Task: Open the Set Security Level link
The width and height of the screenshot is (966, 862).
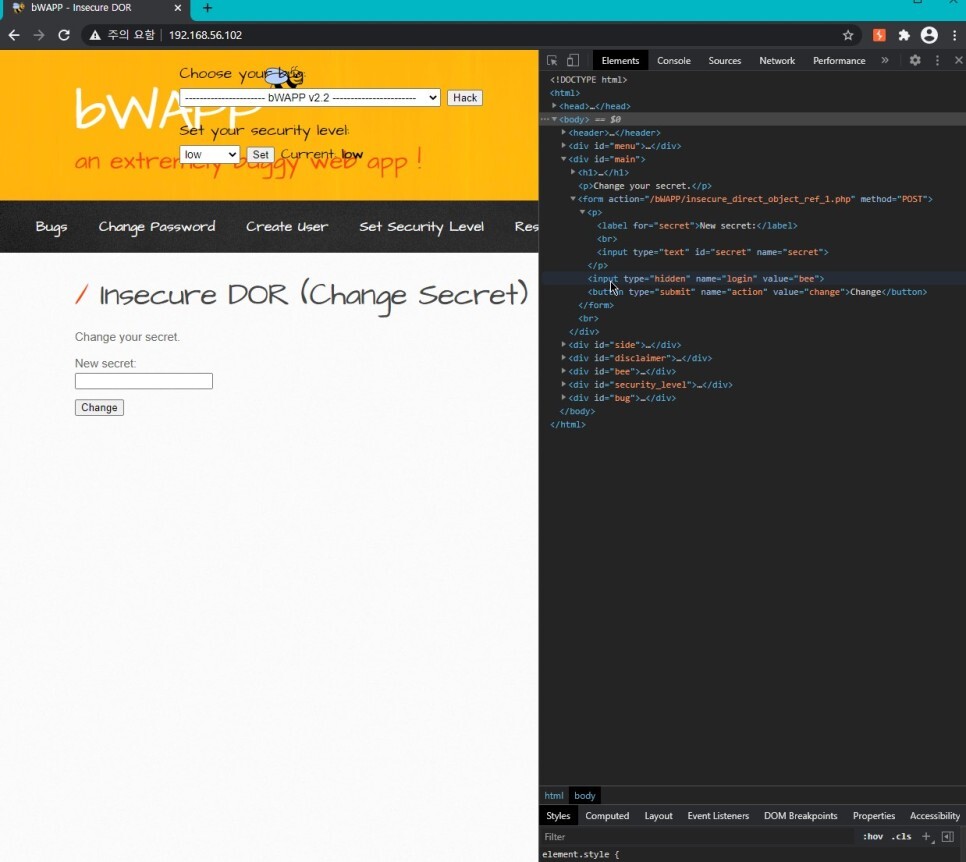Action: pos(421,227)
